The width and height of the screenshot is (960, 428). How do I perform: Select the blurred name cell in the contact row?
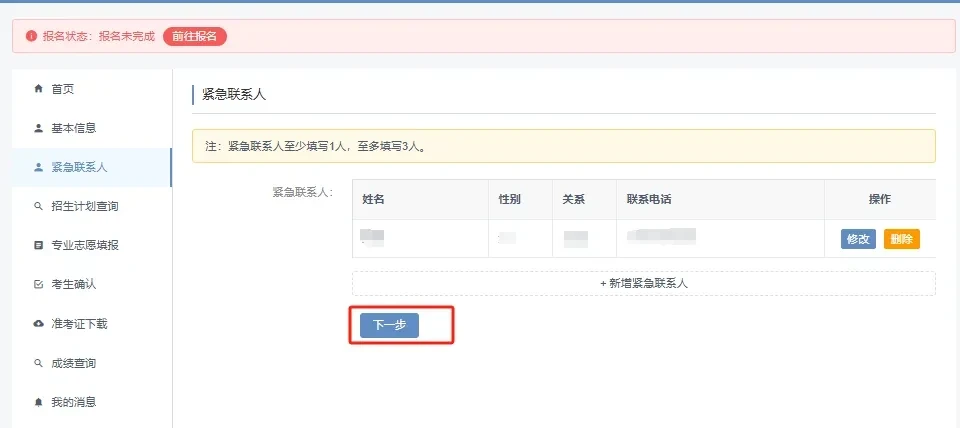(373, 238)
